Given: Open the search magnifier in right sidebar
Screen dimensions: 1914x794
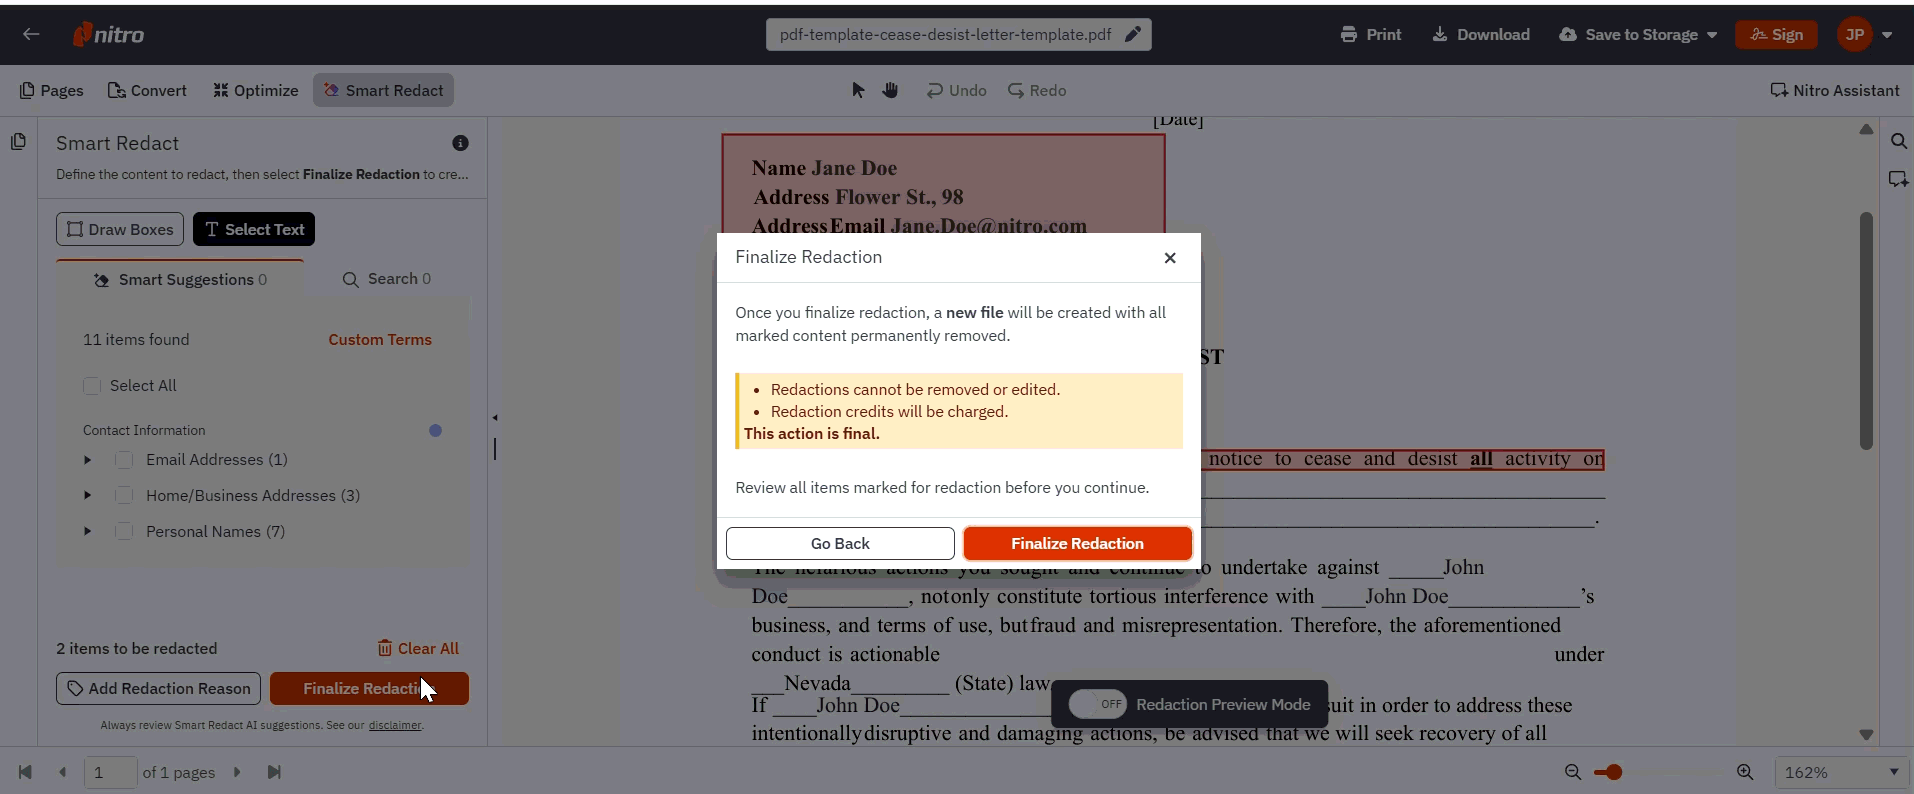Looking at the screenshot, I should pyautogui.click(x=1898, y=141).
